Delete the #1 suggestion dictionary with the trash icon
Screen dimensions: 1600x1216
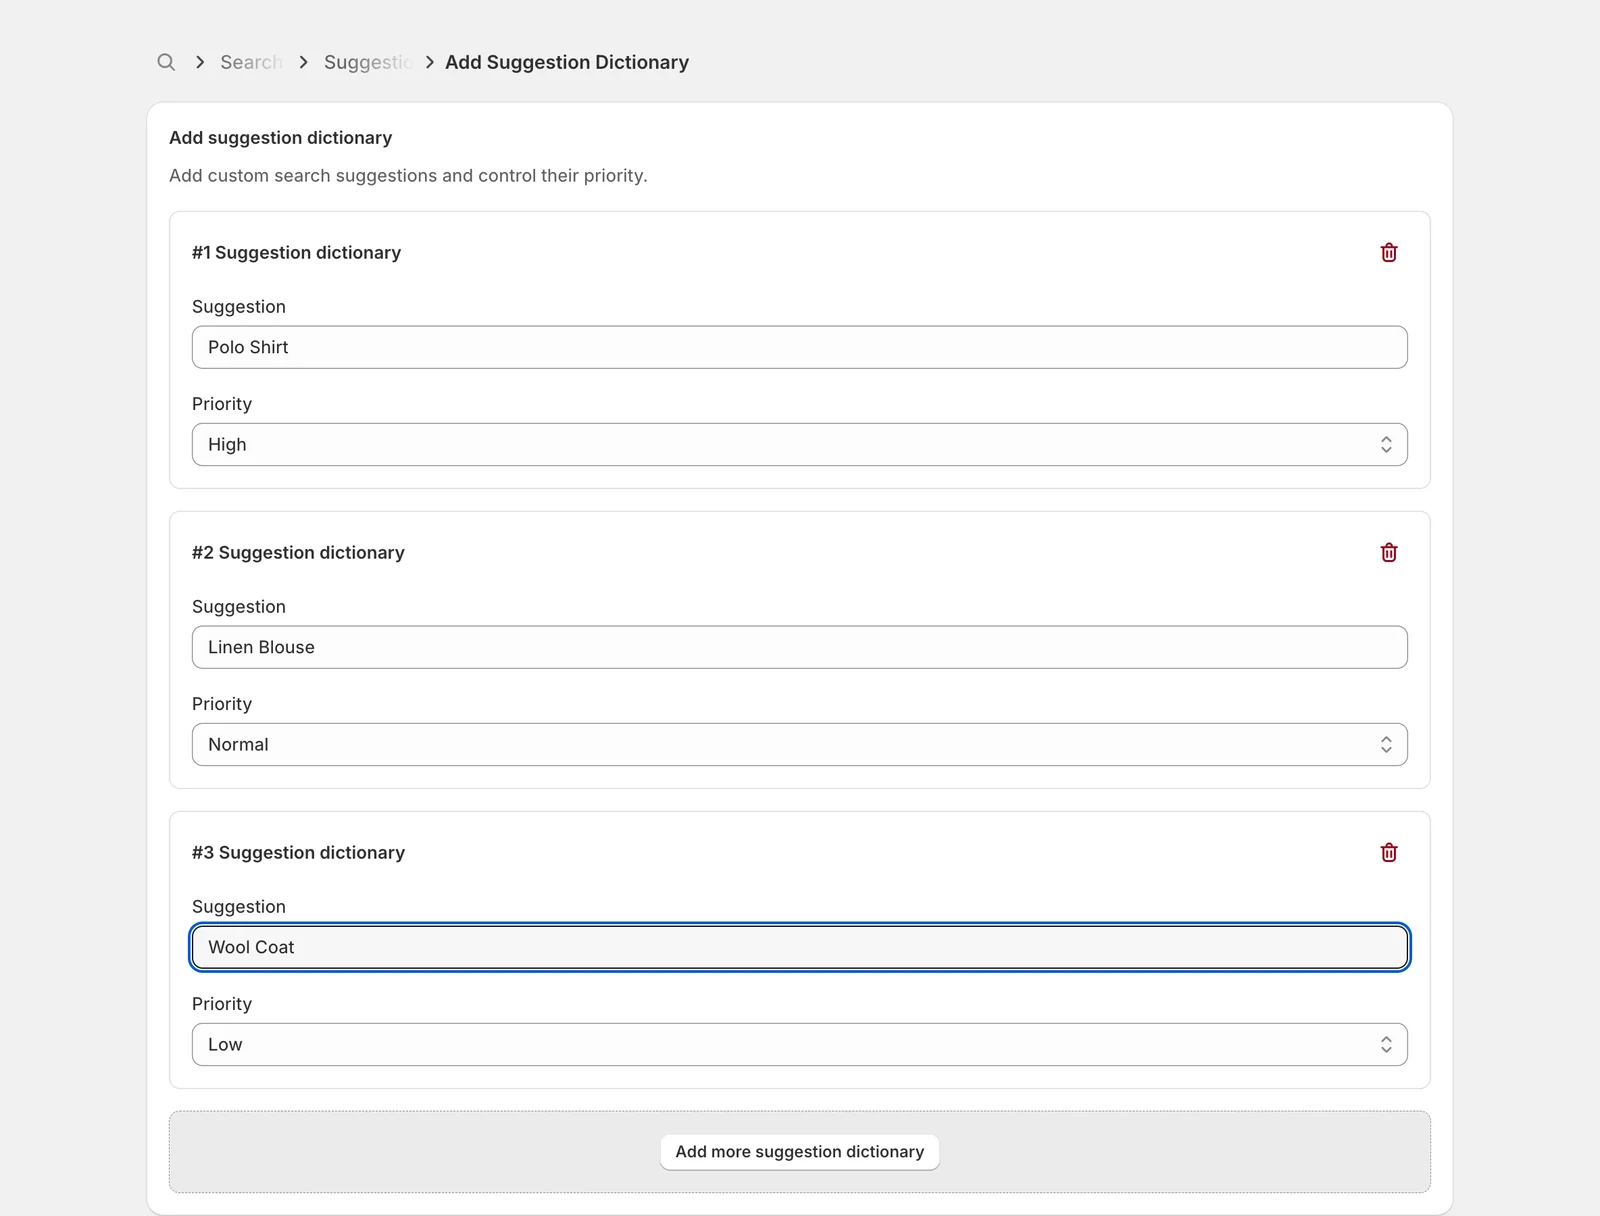pos(1389,253)
